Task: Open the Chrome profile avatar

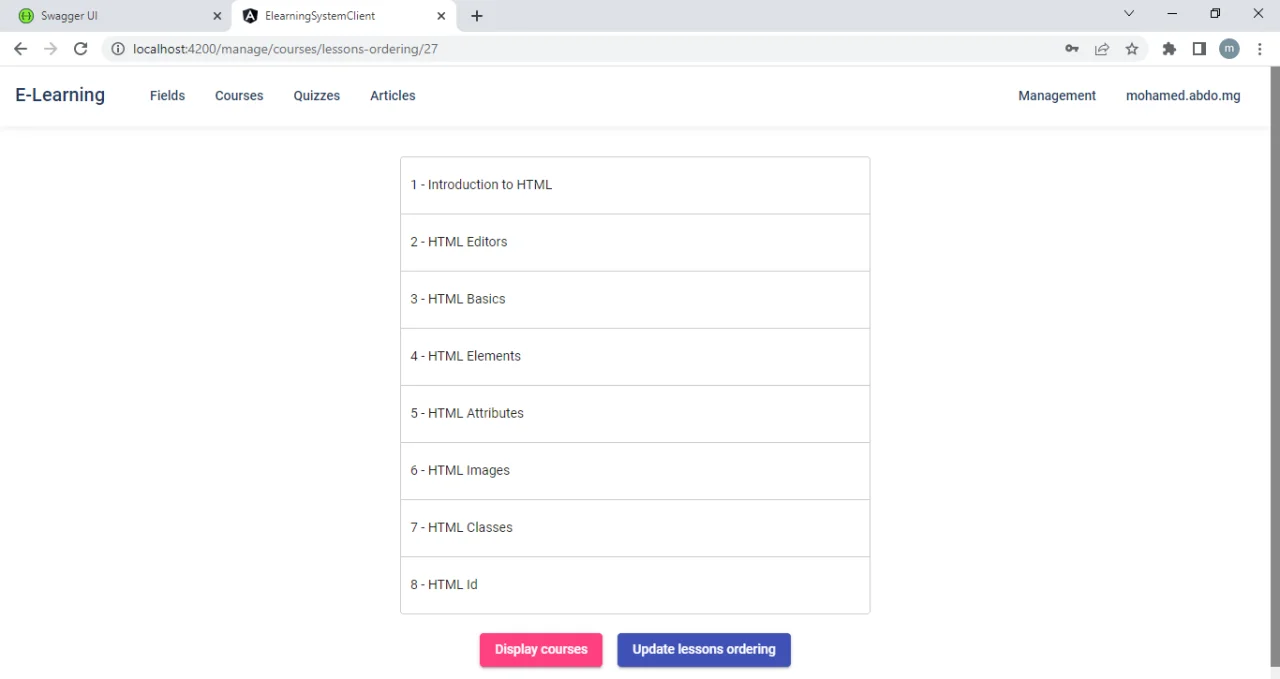Action: point(1229,49)
